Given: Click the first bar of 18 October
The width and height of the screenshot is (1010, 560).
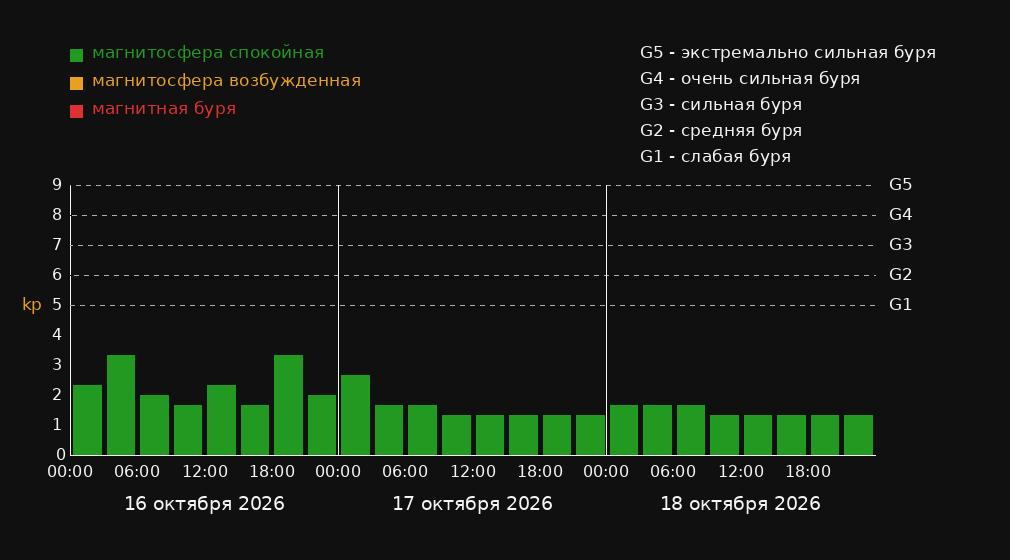Looking at the screenshot, I should pos(624,430).
